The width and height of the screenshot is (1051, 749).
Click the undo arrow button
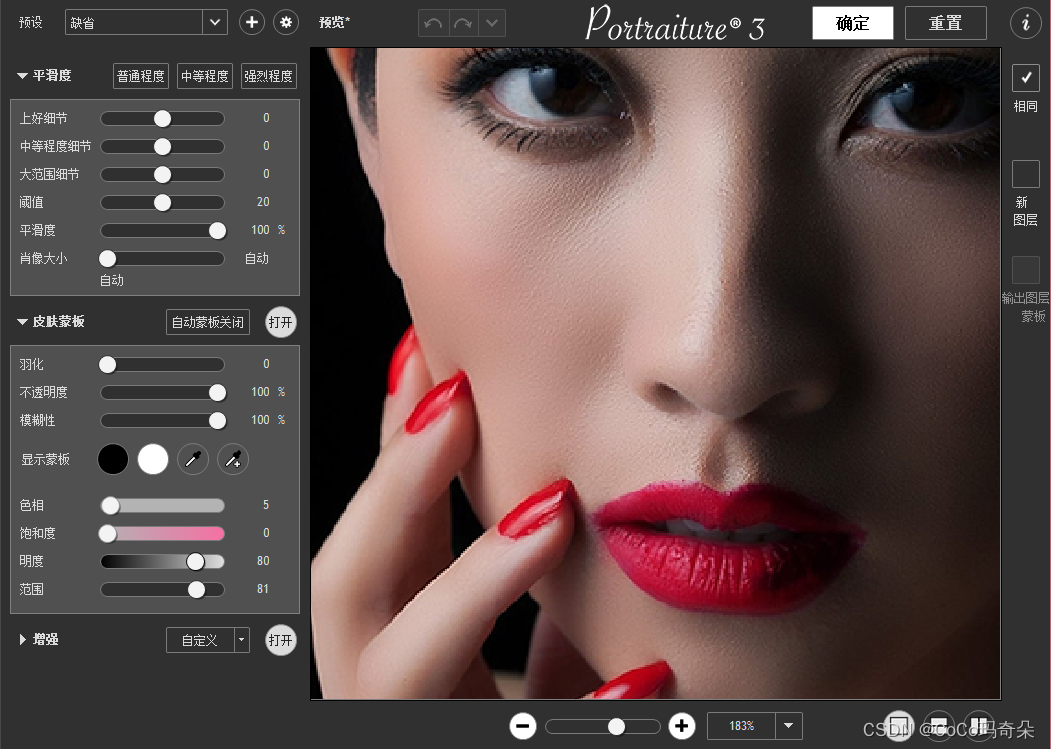pyautogui.click(x=433, y=23)
